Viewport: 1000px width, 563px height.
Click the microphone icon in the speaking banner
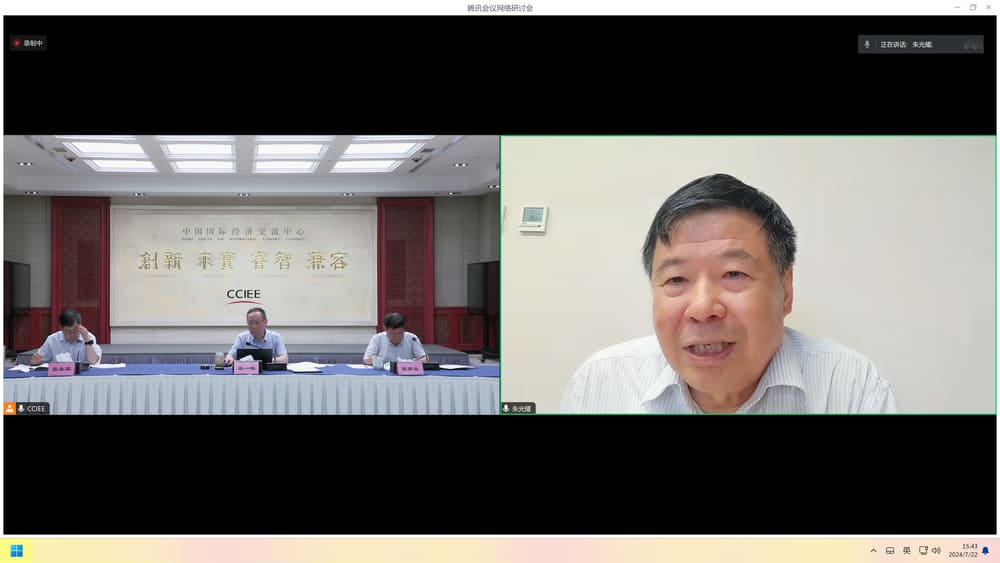tap(867, 44)
